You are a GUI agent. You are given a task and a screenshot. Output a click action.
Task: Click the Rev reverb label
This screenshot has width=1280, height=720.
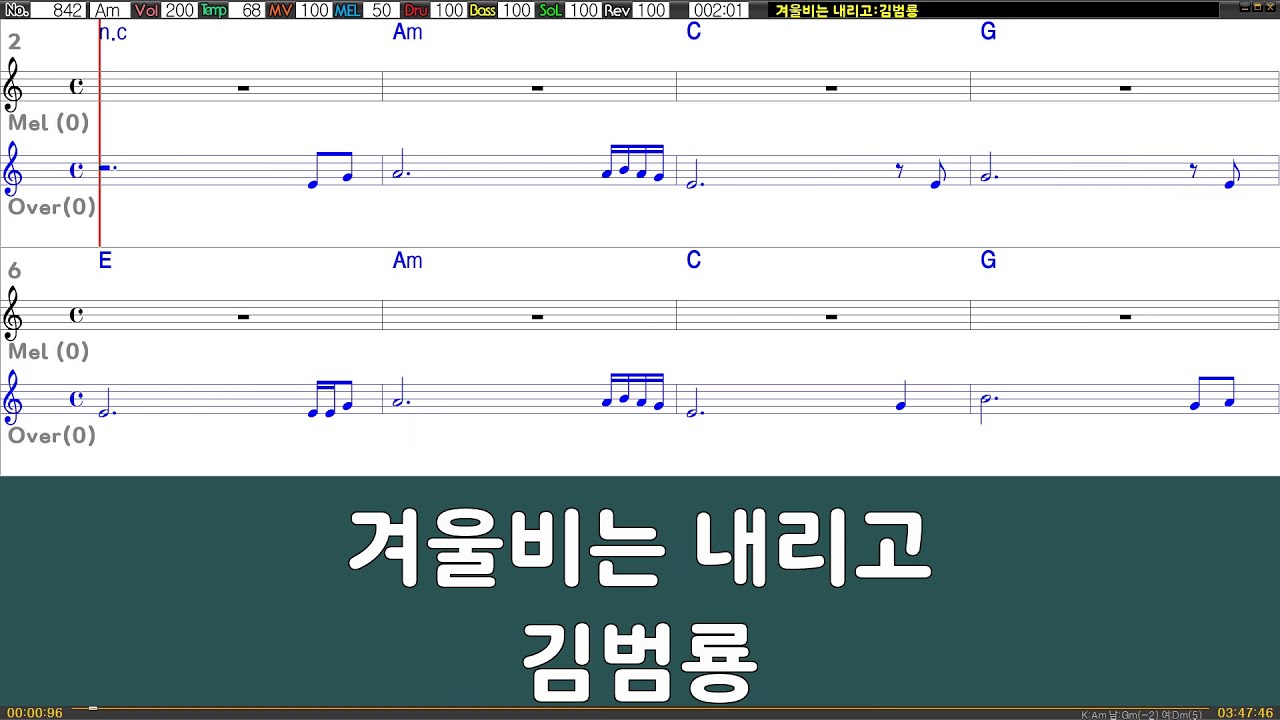(617, 10)
